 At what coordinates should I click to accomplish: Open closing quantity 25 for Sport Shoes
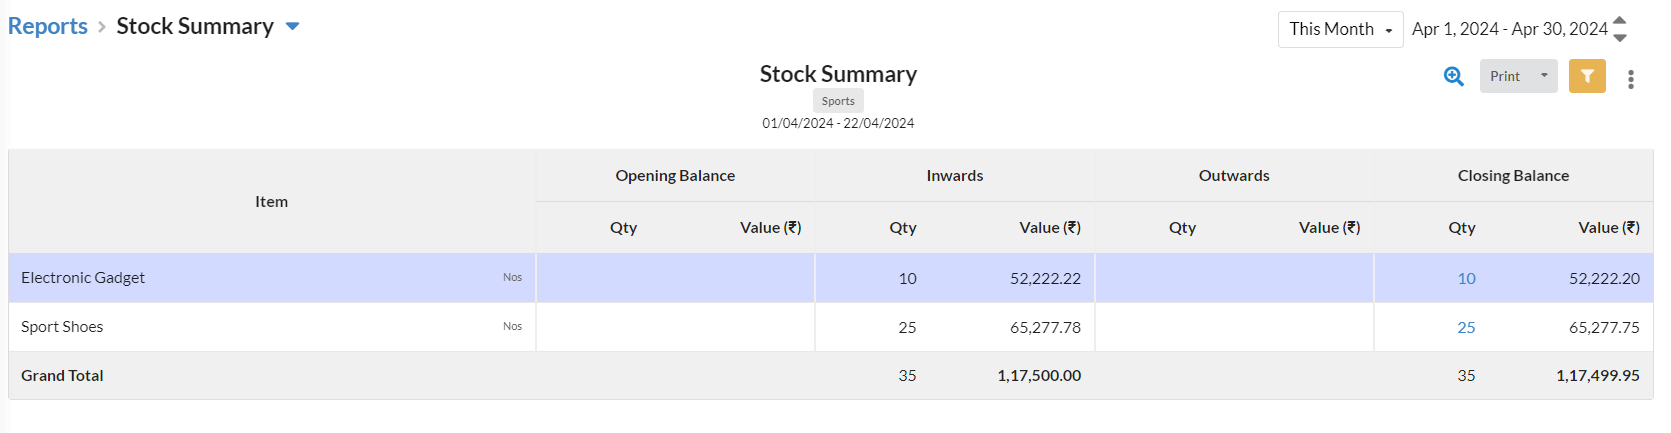1466,327
